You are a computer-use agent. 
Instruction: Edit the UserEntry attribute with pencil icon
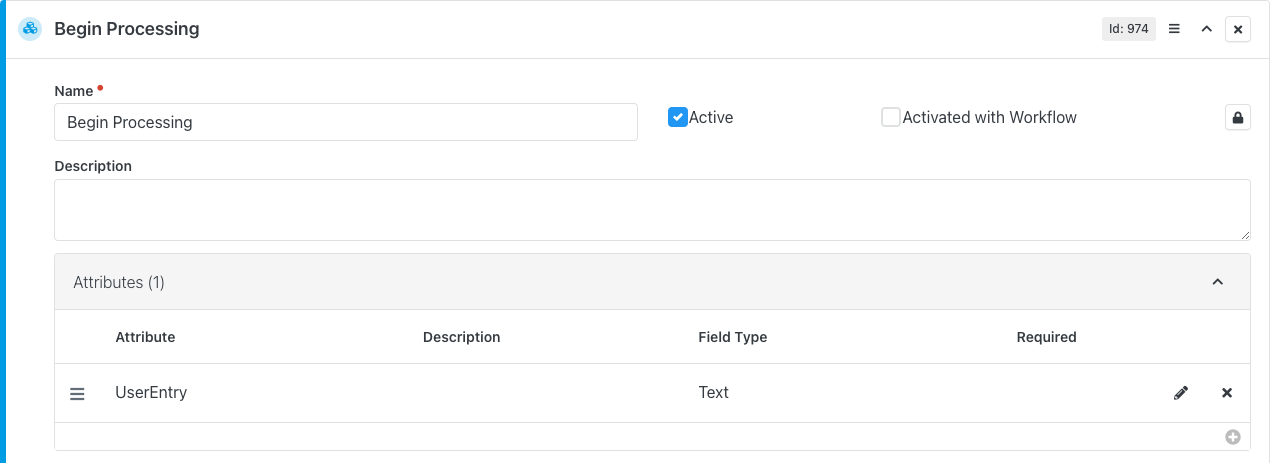1181,393
